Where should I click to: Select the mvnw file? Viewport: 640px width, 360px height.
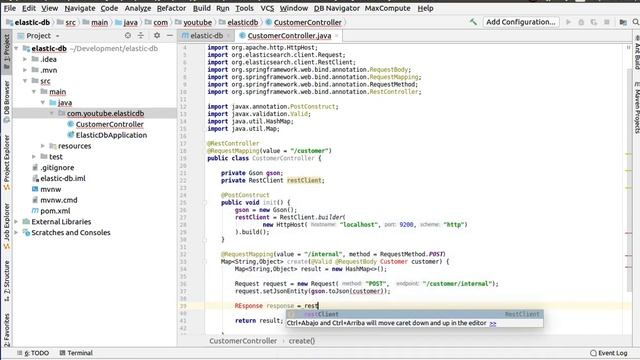[x=51, y=189]
